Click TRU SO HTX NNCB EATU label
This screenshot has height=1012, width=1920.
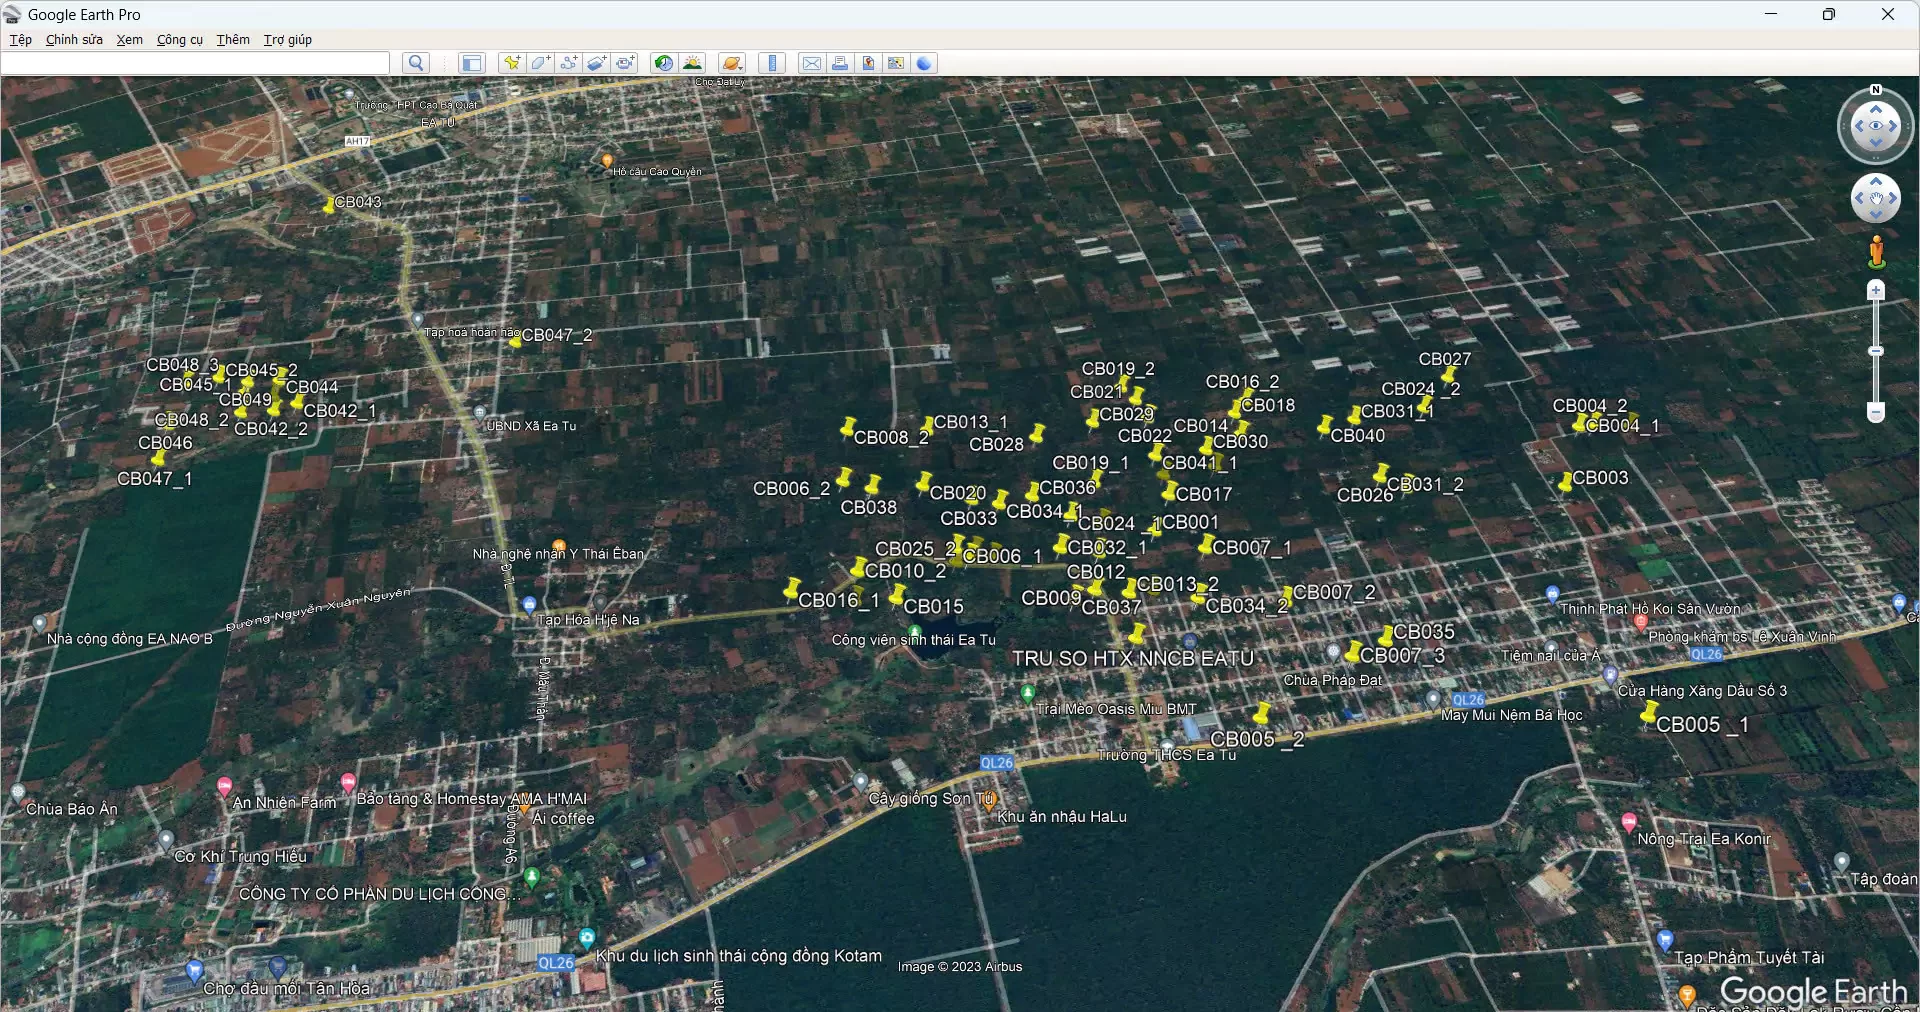tap(1133, 659)
